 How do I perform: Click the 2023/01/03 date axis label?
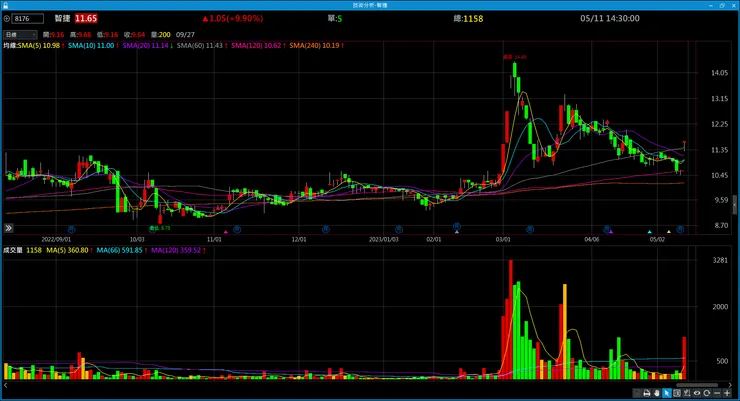coord(384,240)
